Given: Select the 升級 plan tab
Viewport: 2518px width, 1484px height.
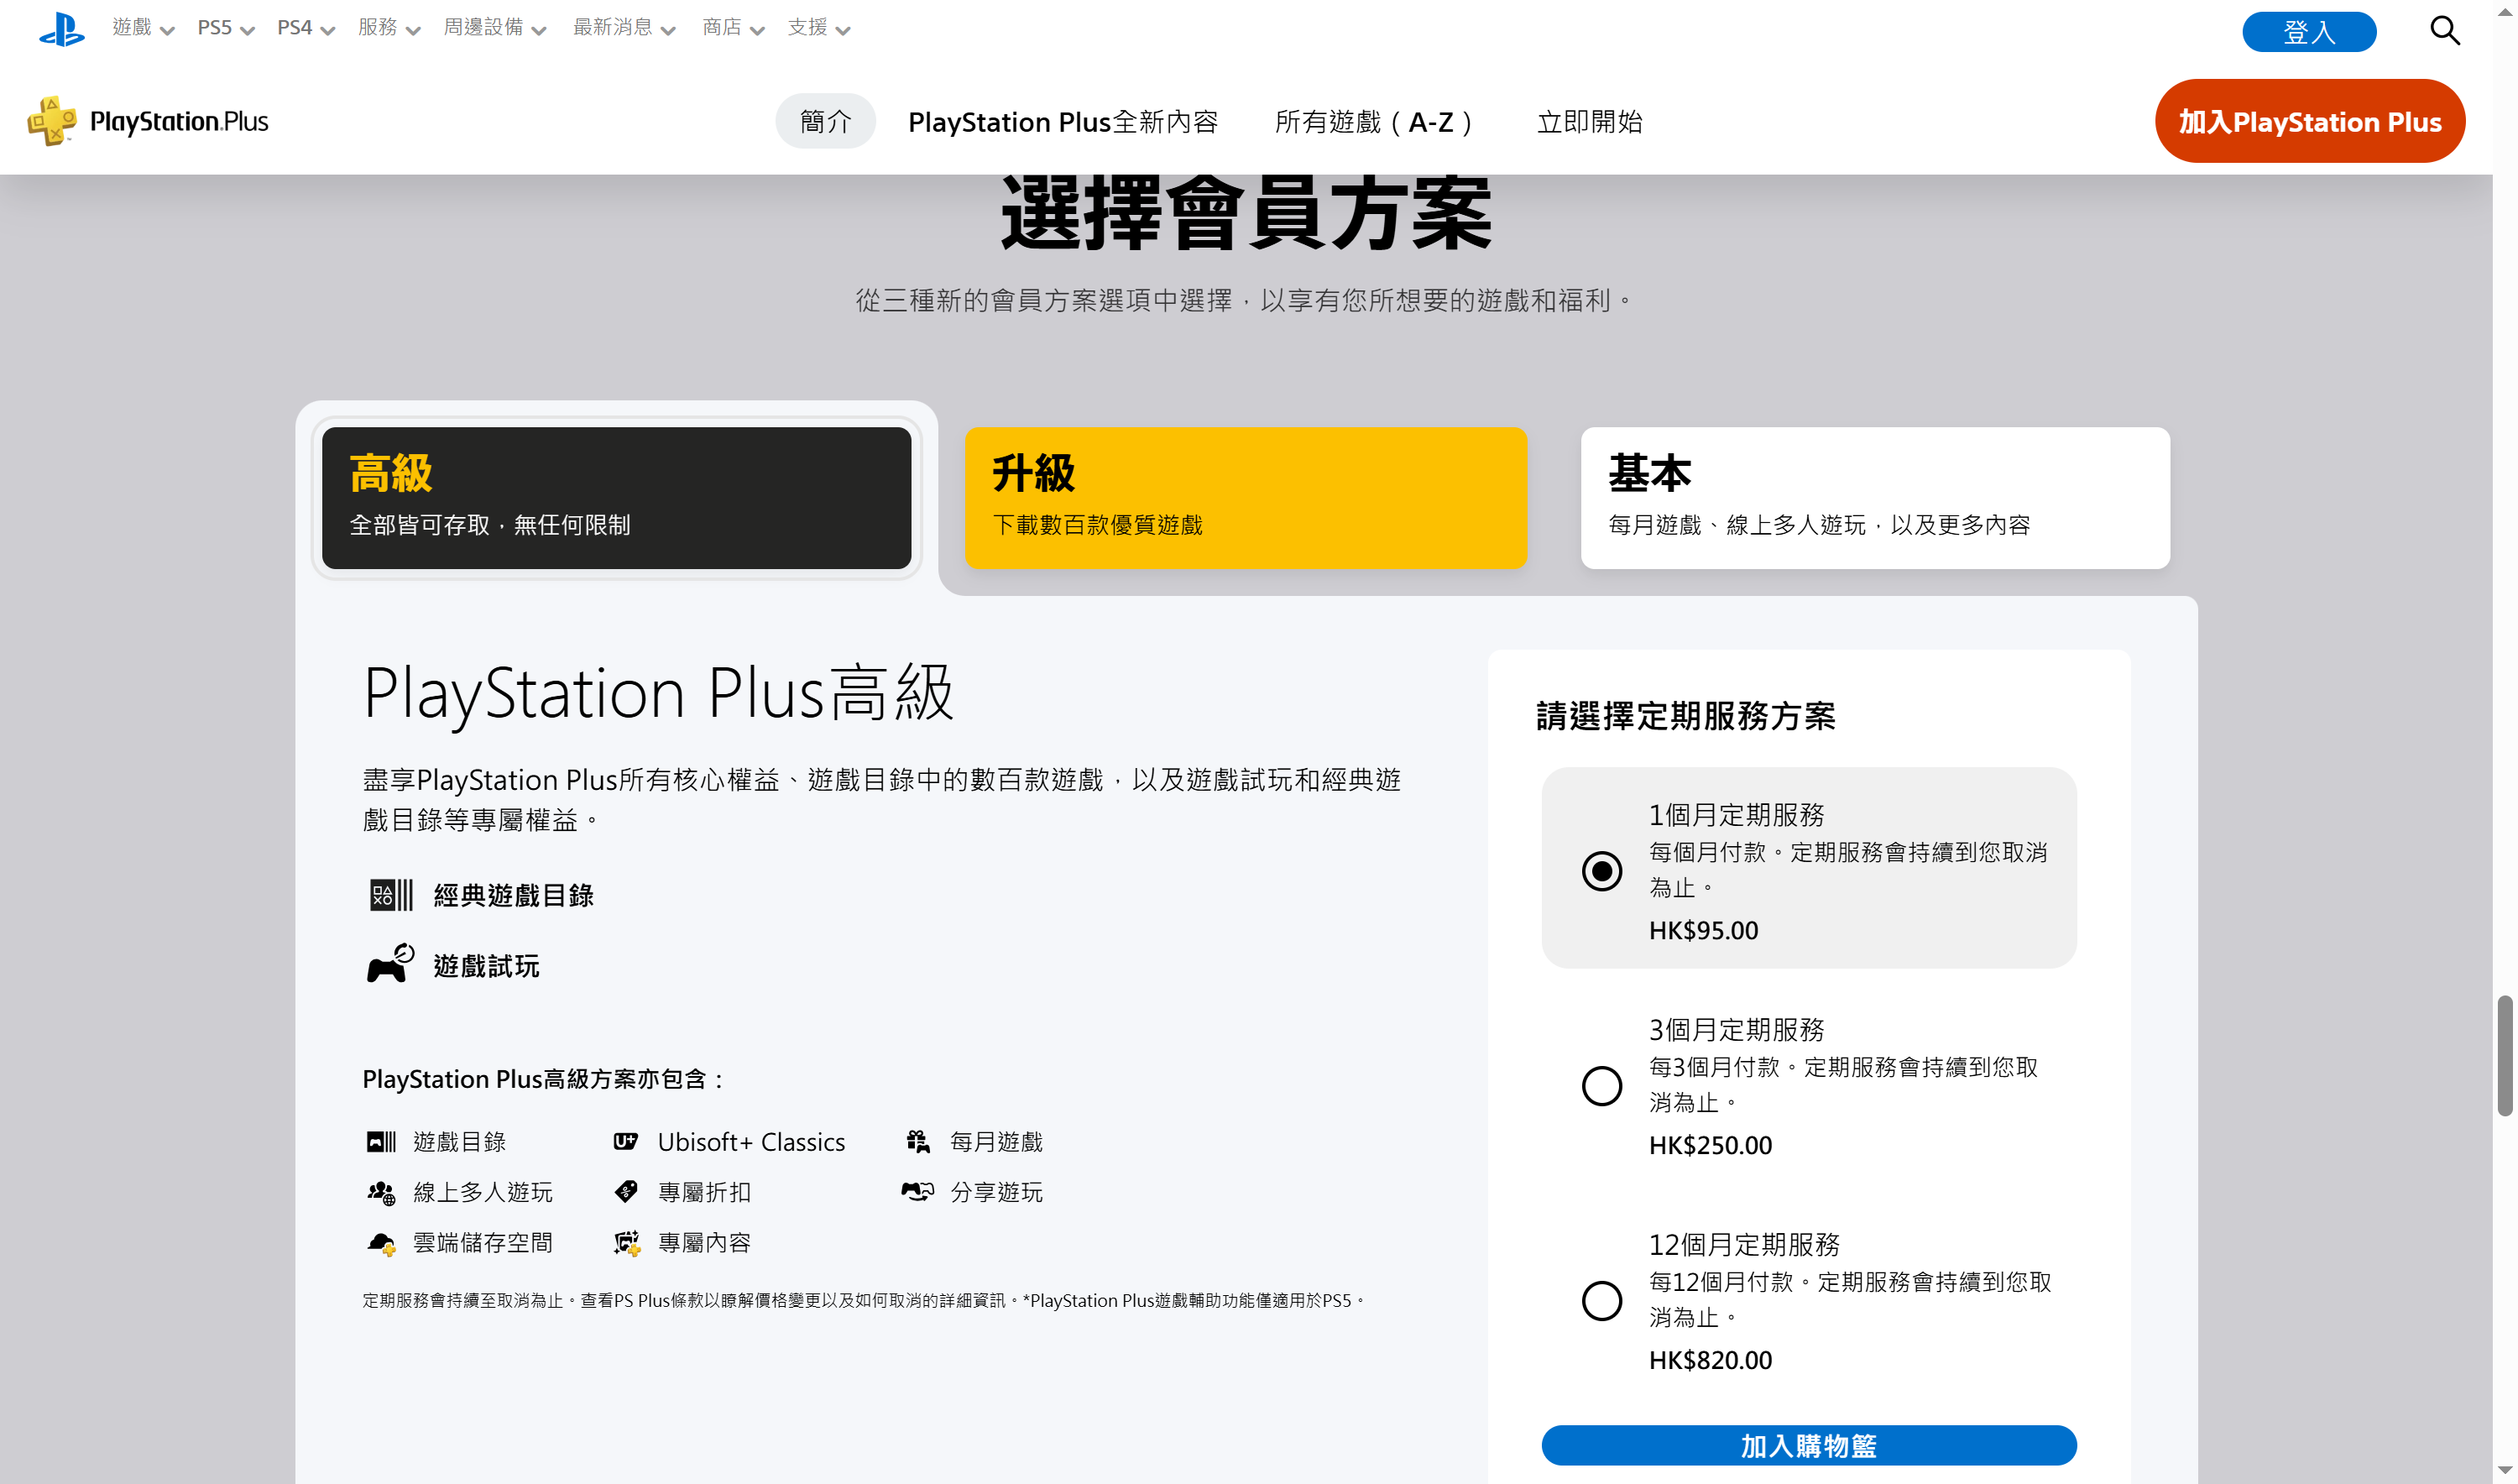Looking at the screenshot, I should [1245, 497].
